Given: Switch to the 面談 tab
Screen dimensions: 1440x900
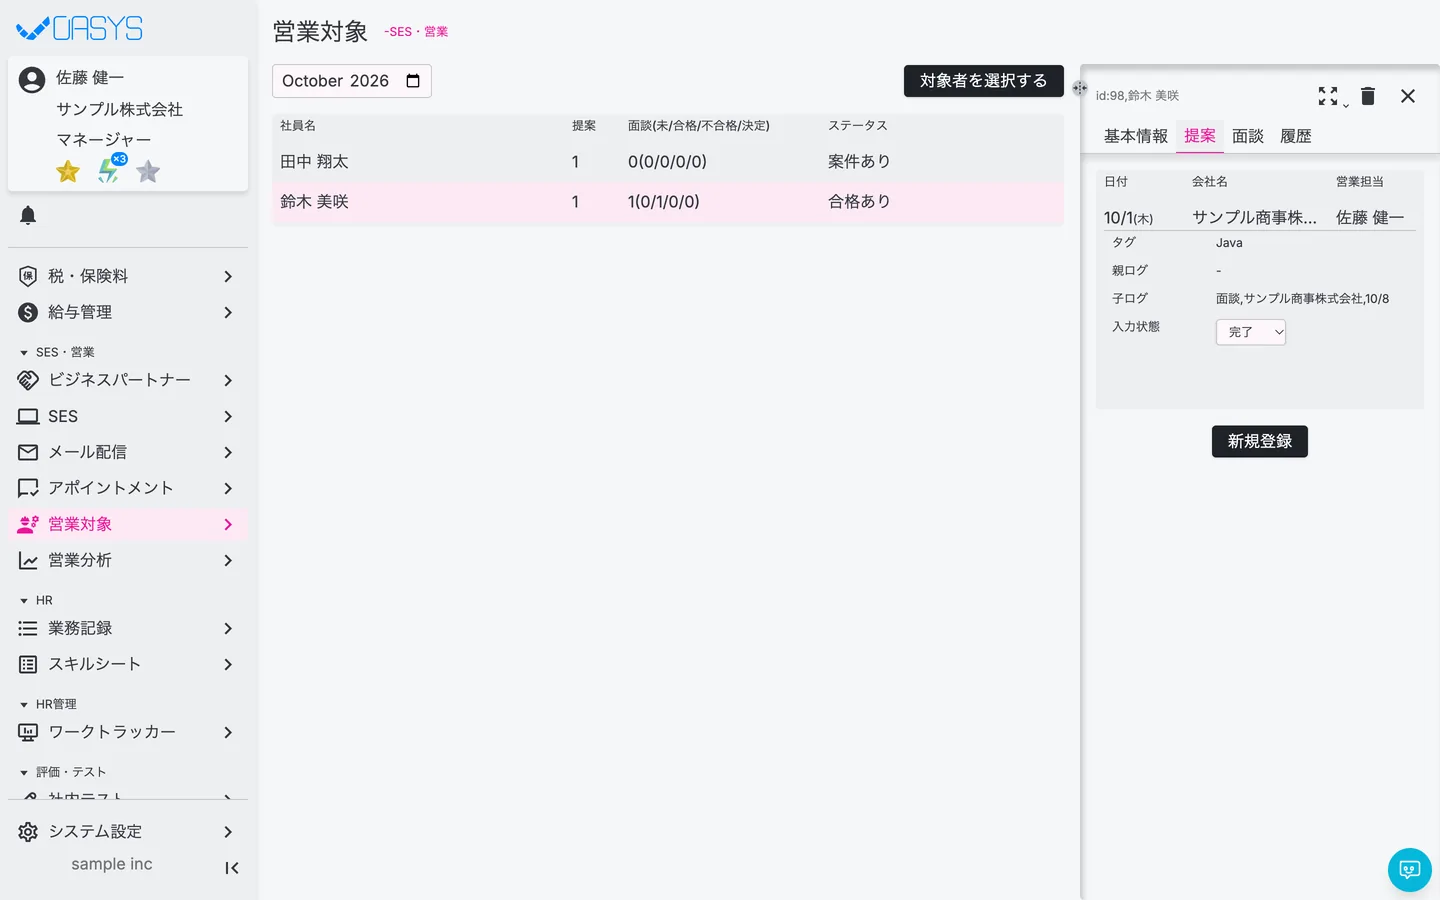Looking at the screenshot, I should (x=1248, y=136).
